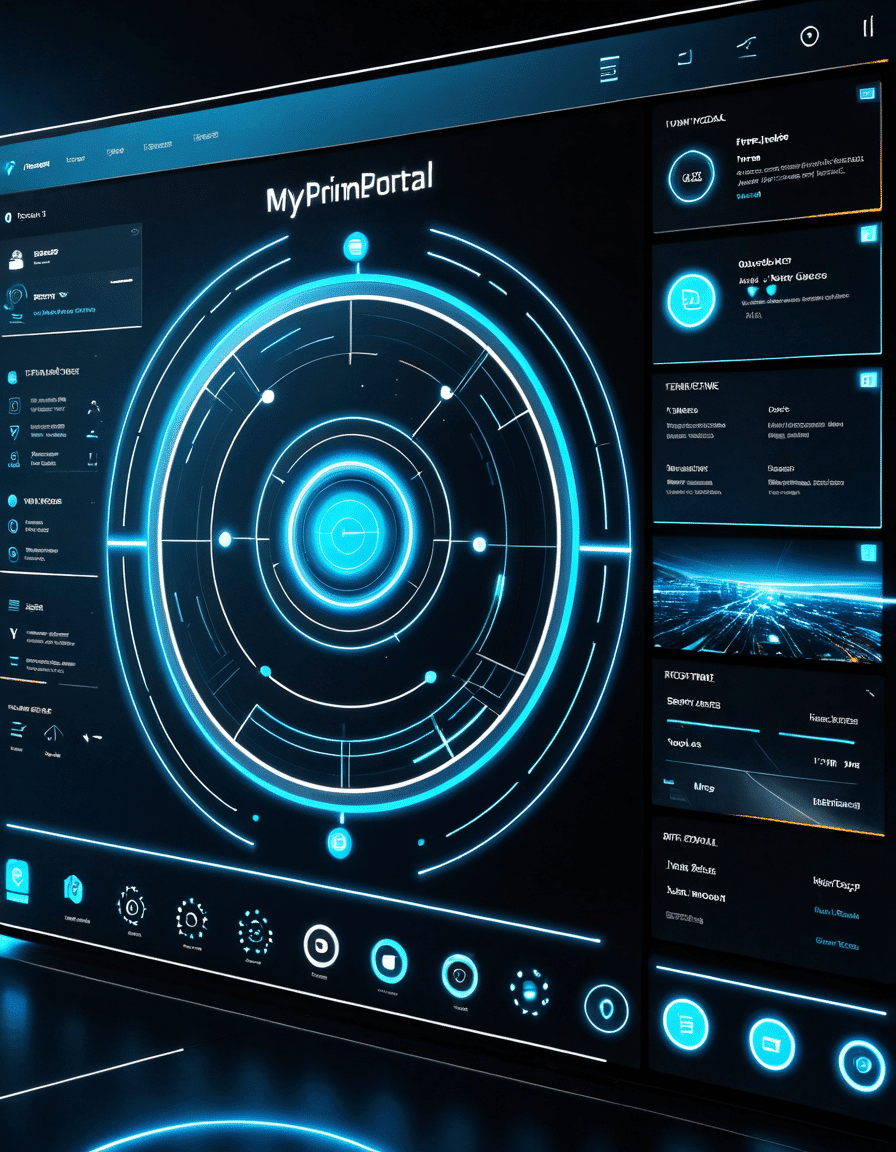
Task: Open the glowing list icon in lower-right panel
Action: click(x=685, y=1026)
